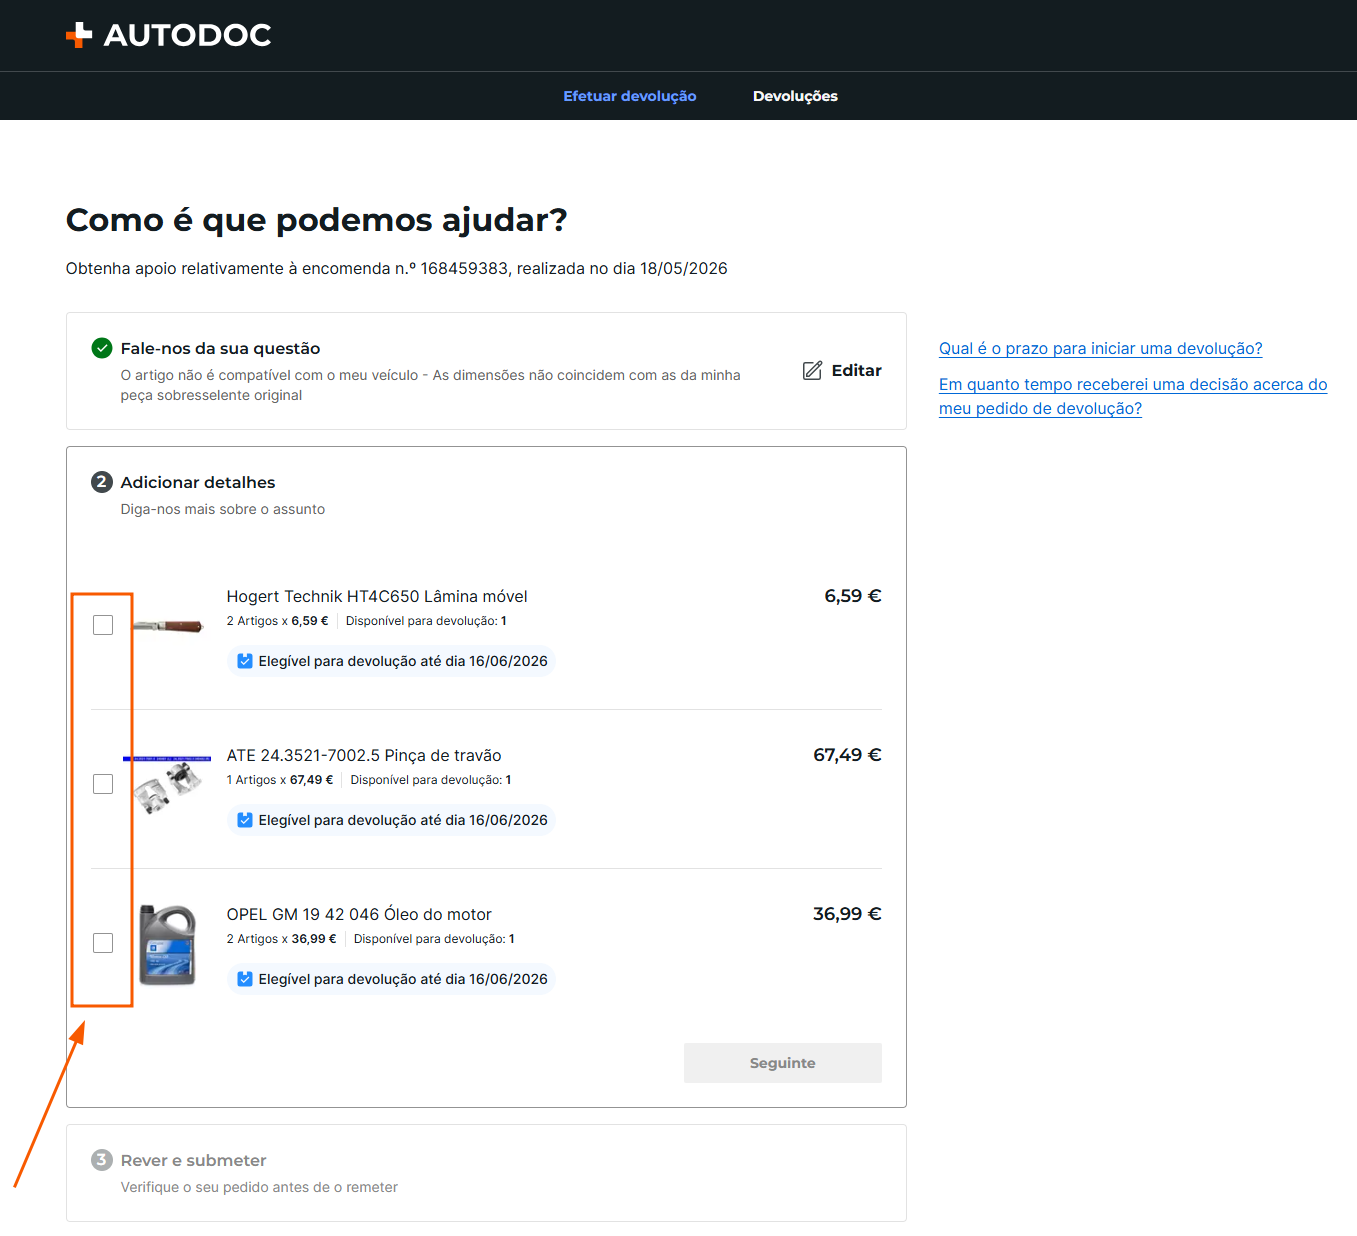1357x1236 pixels.
Task: Click the Seguinte button
Action: 783,1063
